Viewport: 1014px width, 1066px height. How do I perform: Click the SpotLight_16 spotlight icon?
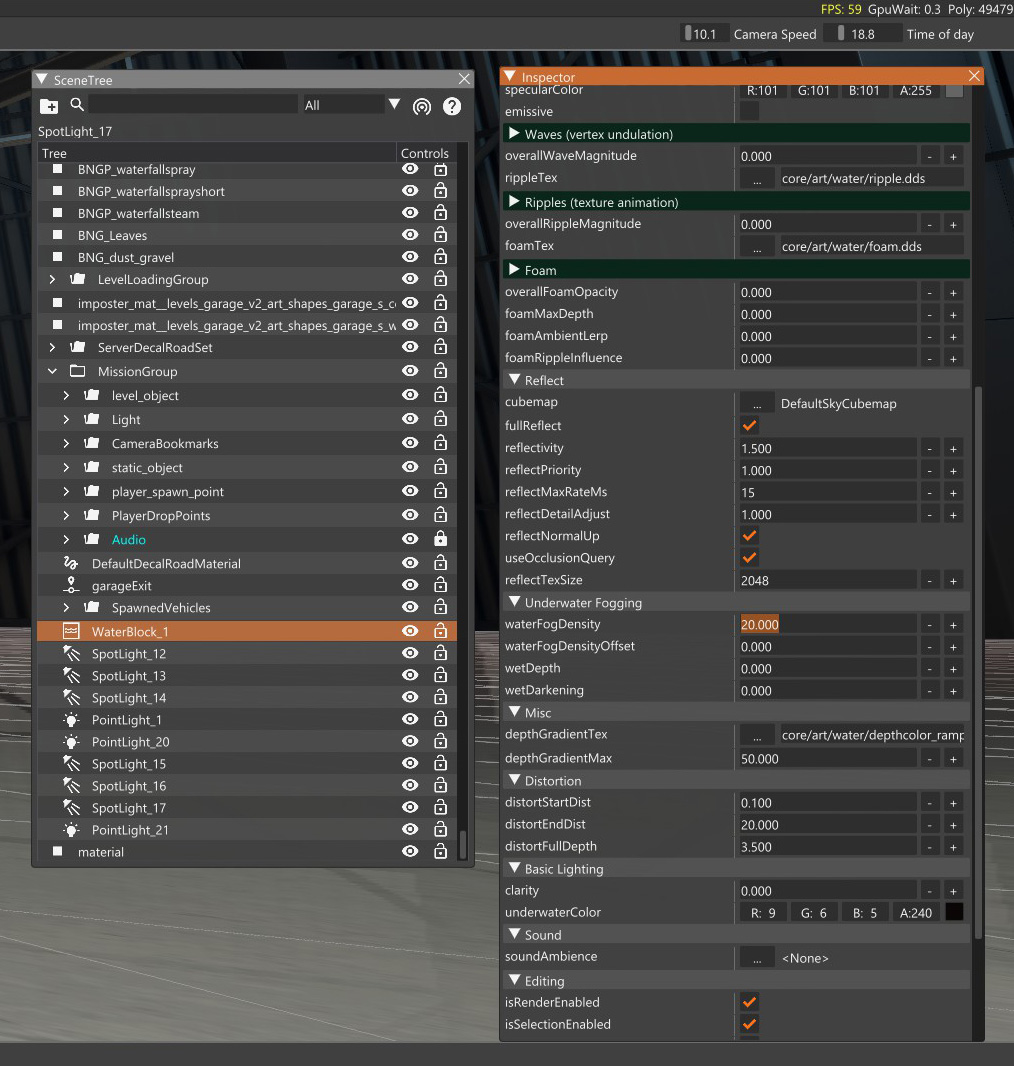coord(71,785)
